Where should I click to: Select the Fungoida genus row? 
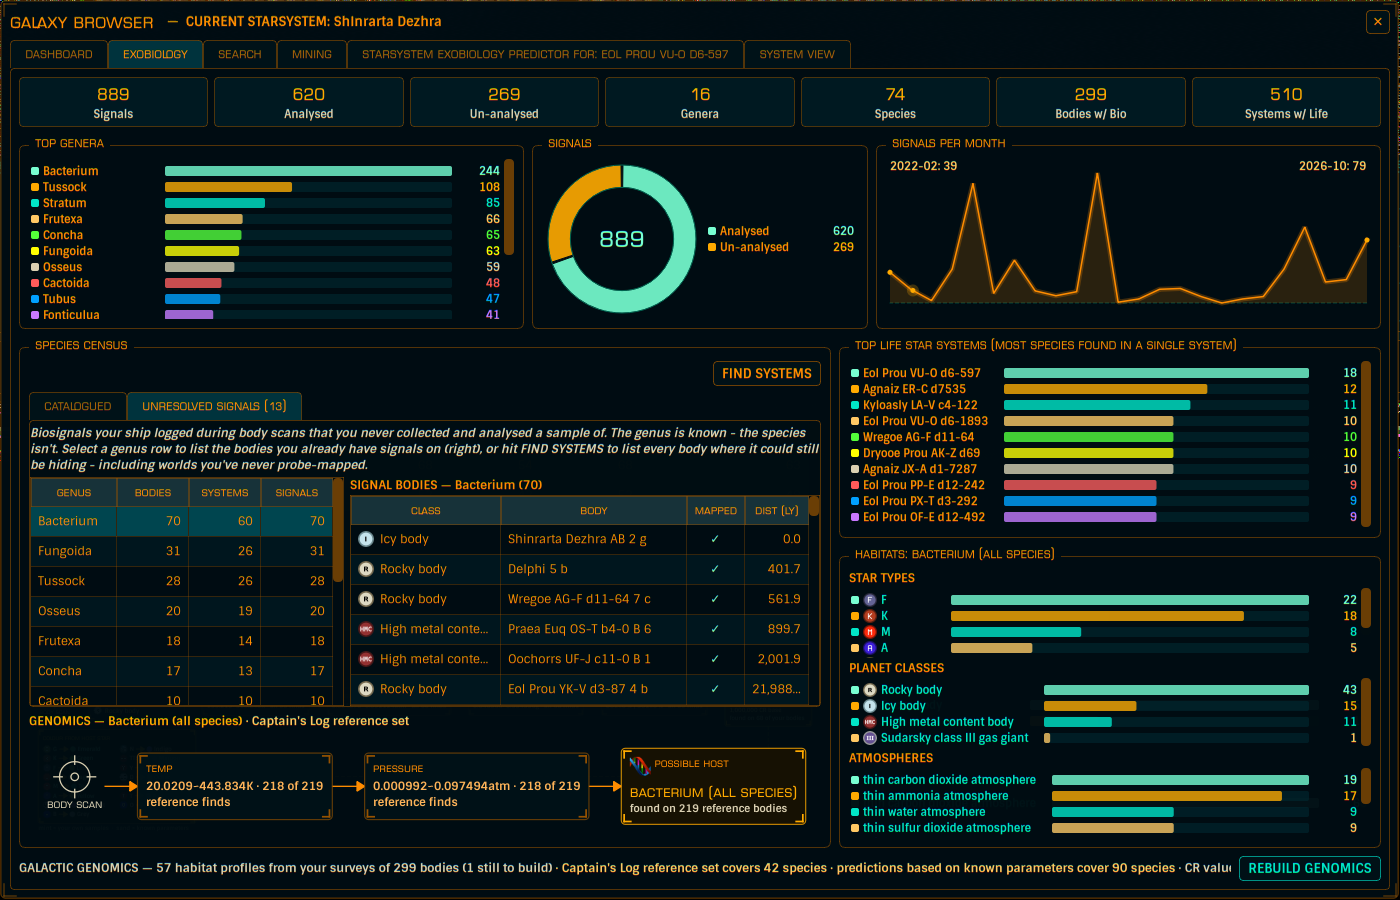pos(181,551)
